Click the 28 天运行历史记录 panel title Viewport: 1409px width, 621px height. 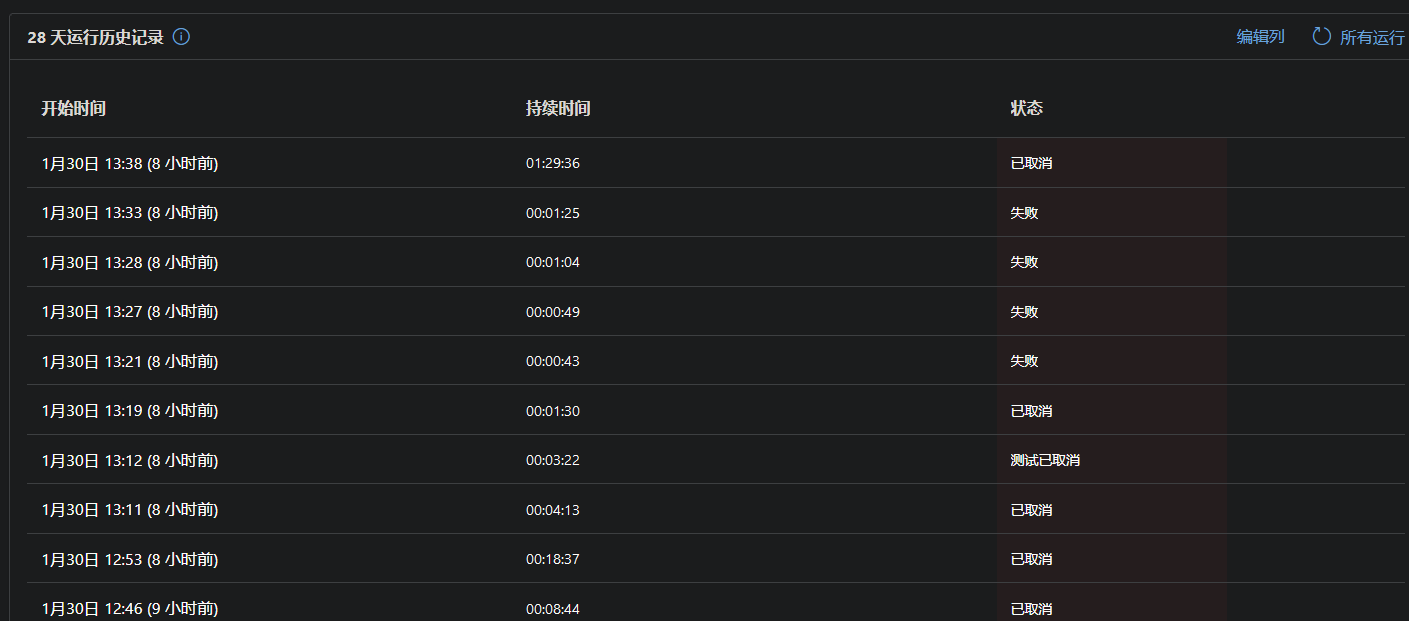point(95,38)
